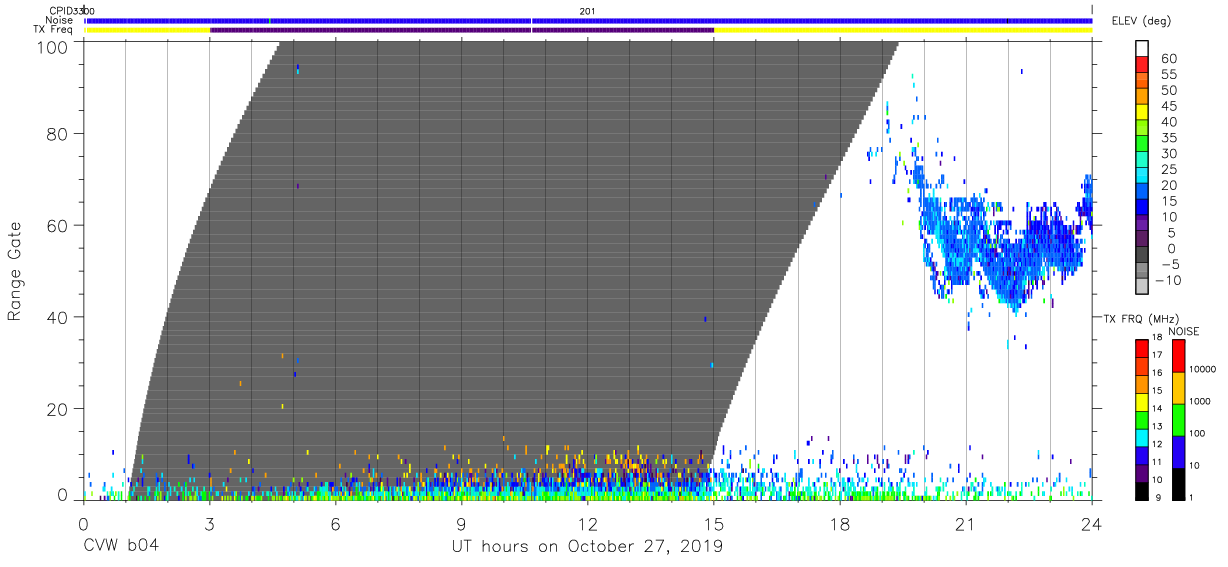Click the 'Noise' row label at top left

61,20
